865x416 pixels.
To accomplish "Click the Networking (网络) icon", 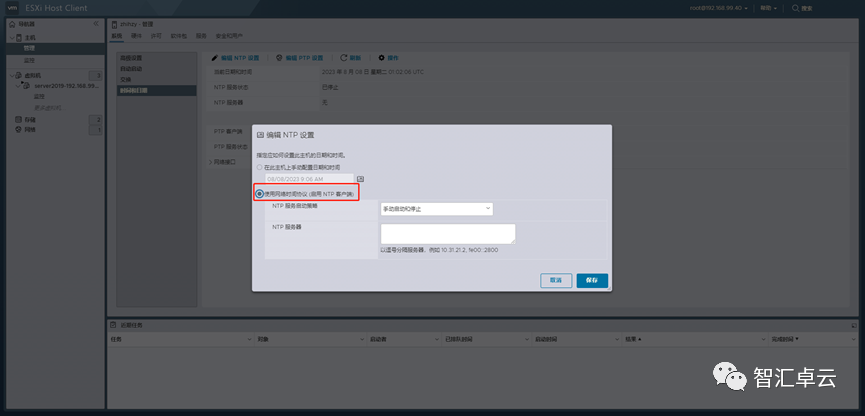I will [18, 130].
